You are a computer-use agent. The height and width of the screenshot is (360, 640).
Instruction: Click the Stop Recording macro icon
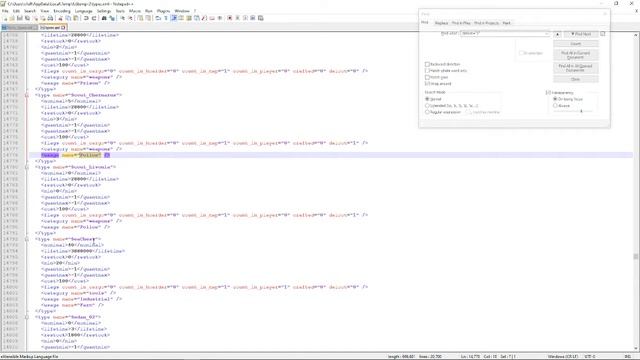(238, 18)
